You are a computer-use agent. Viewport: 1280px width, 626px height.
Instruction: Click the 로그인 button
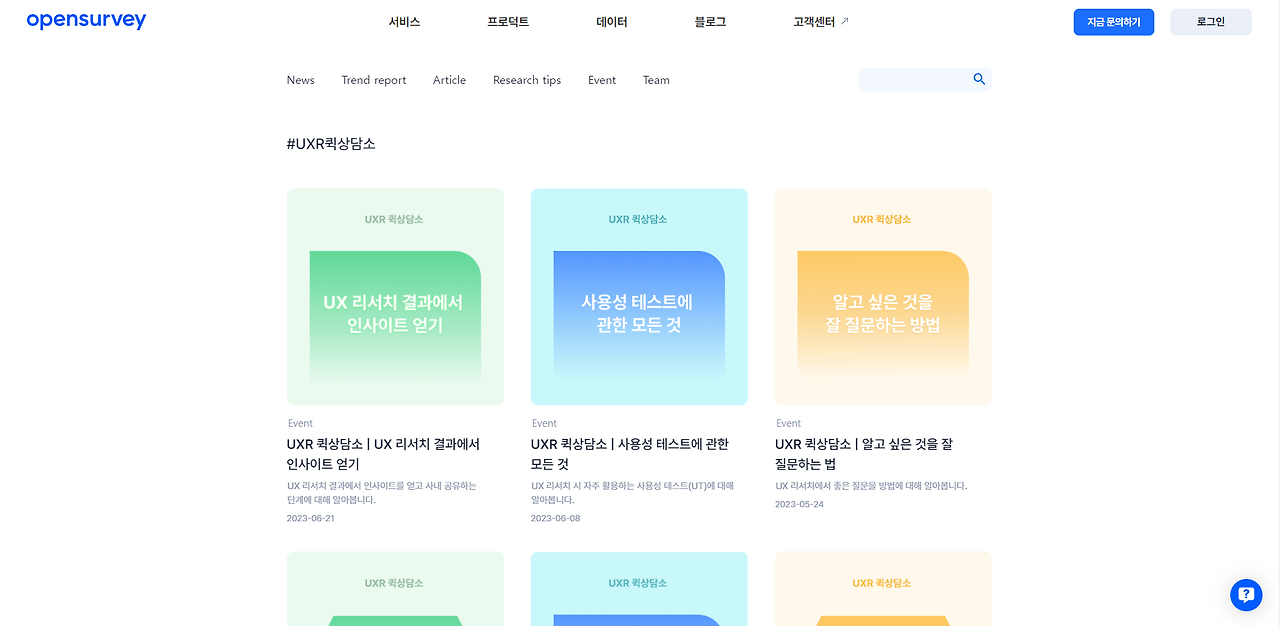point(1211,22)
